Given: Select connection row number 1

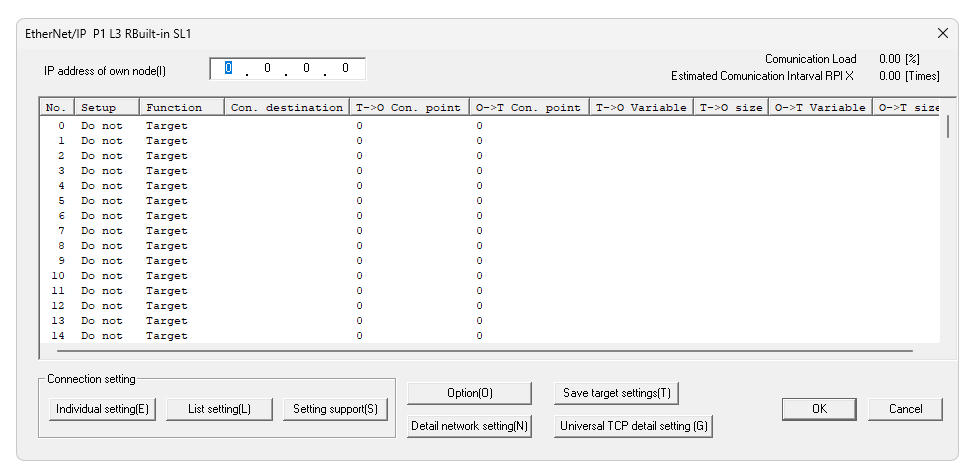Looking at the screenshot, I should point(490,141).
